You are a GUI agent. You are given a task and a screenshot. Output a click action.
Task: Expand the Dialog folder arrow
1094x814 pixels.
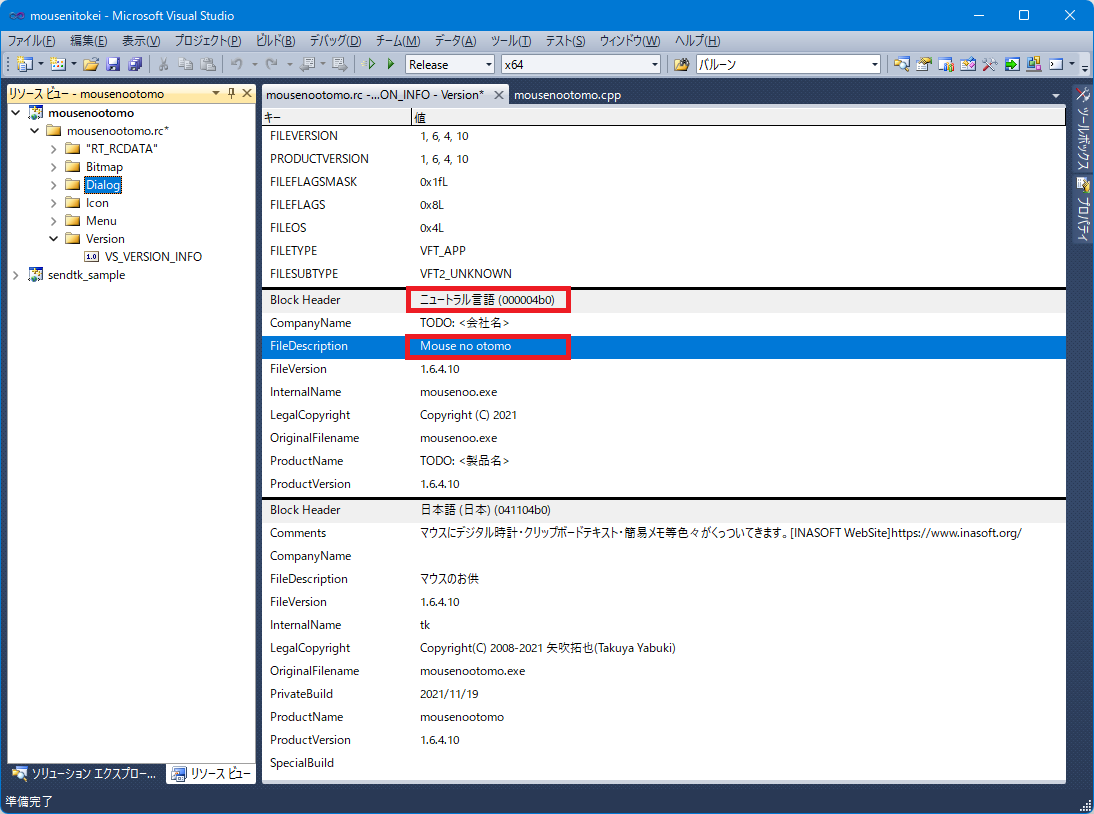[x=53, y=185]
